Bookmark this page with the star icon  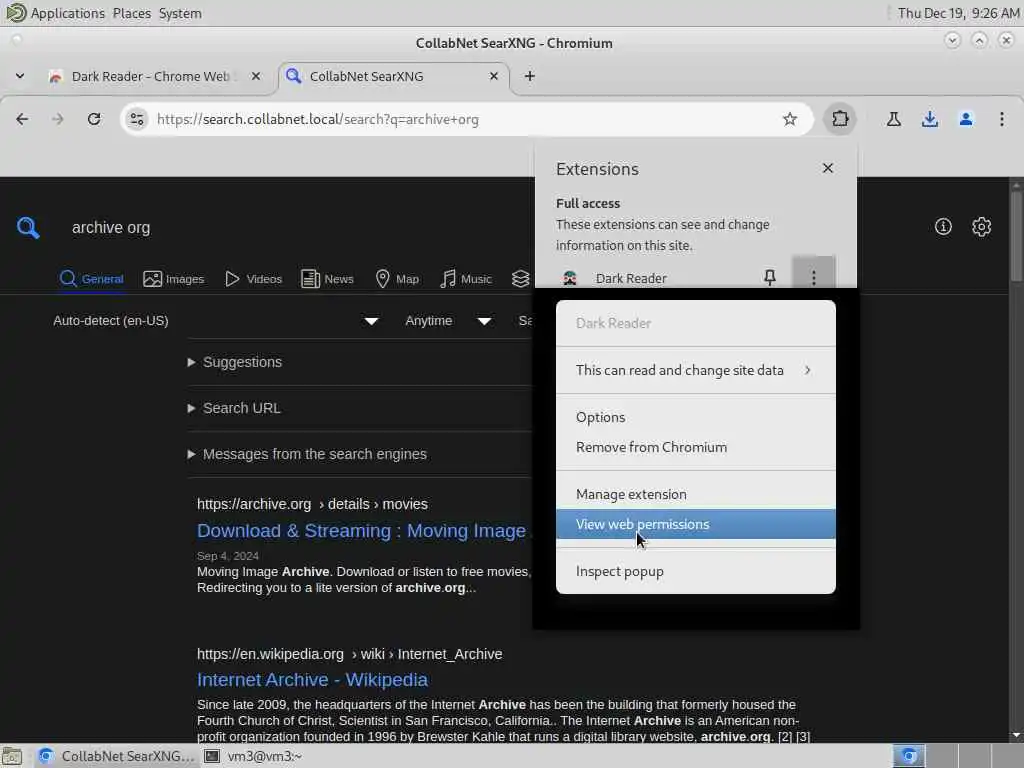coord(790,119)
